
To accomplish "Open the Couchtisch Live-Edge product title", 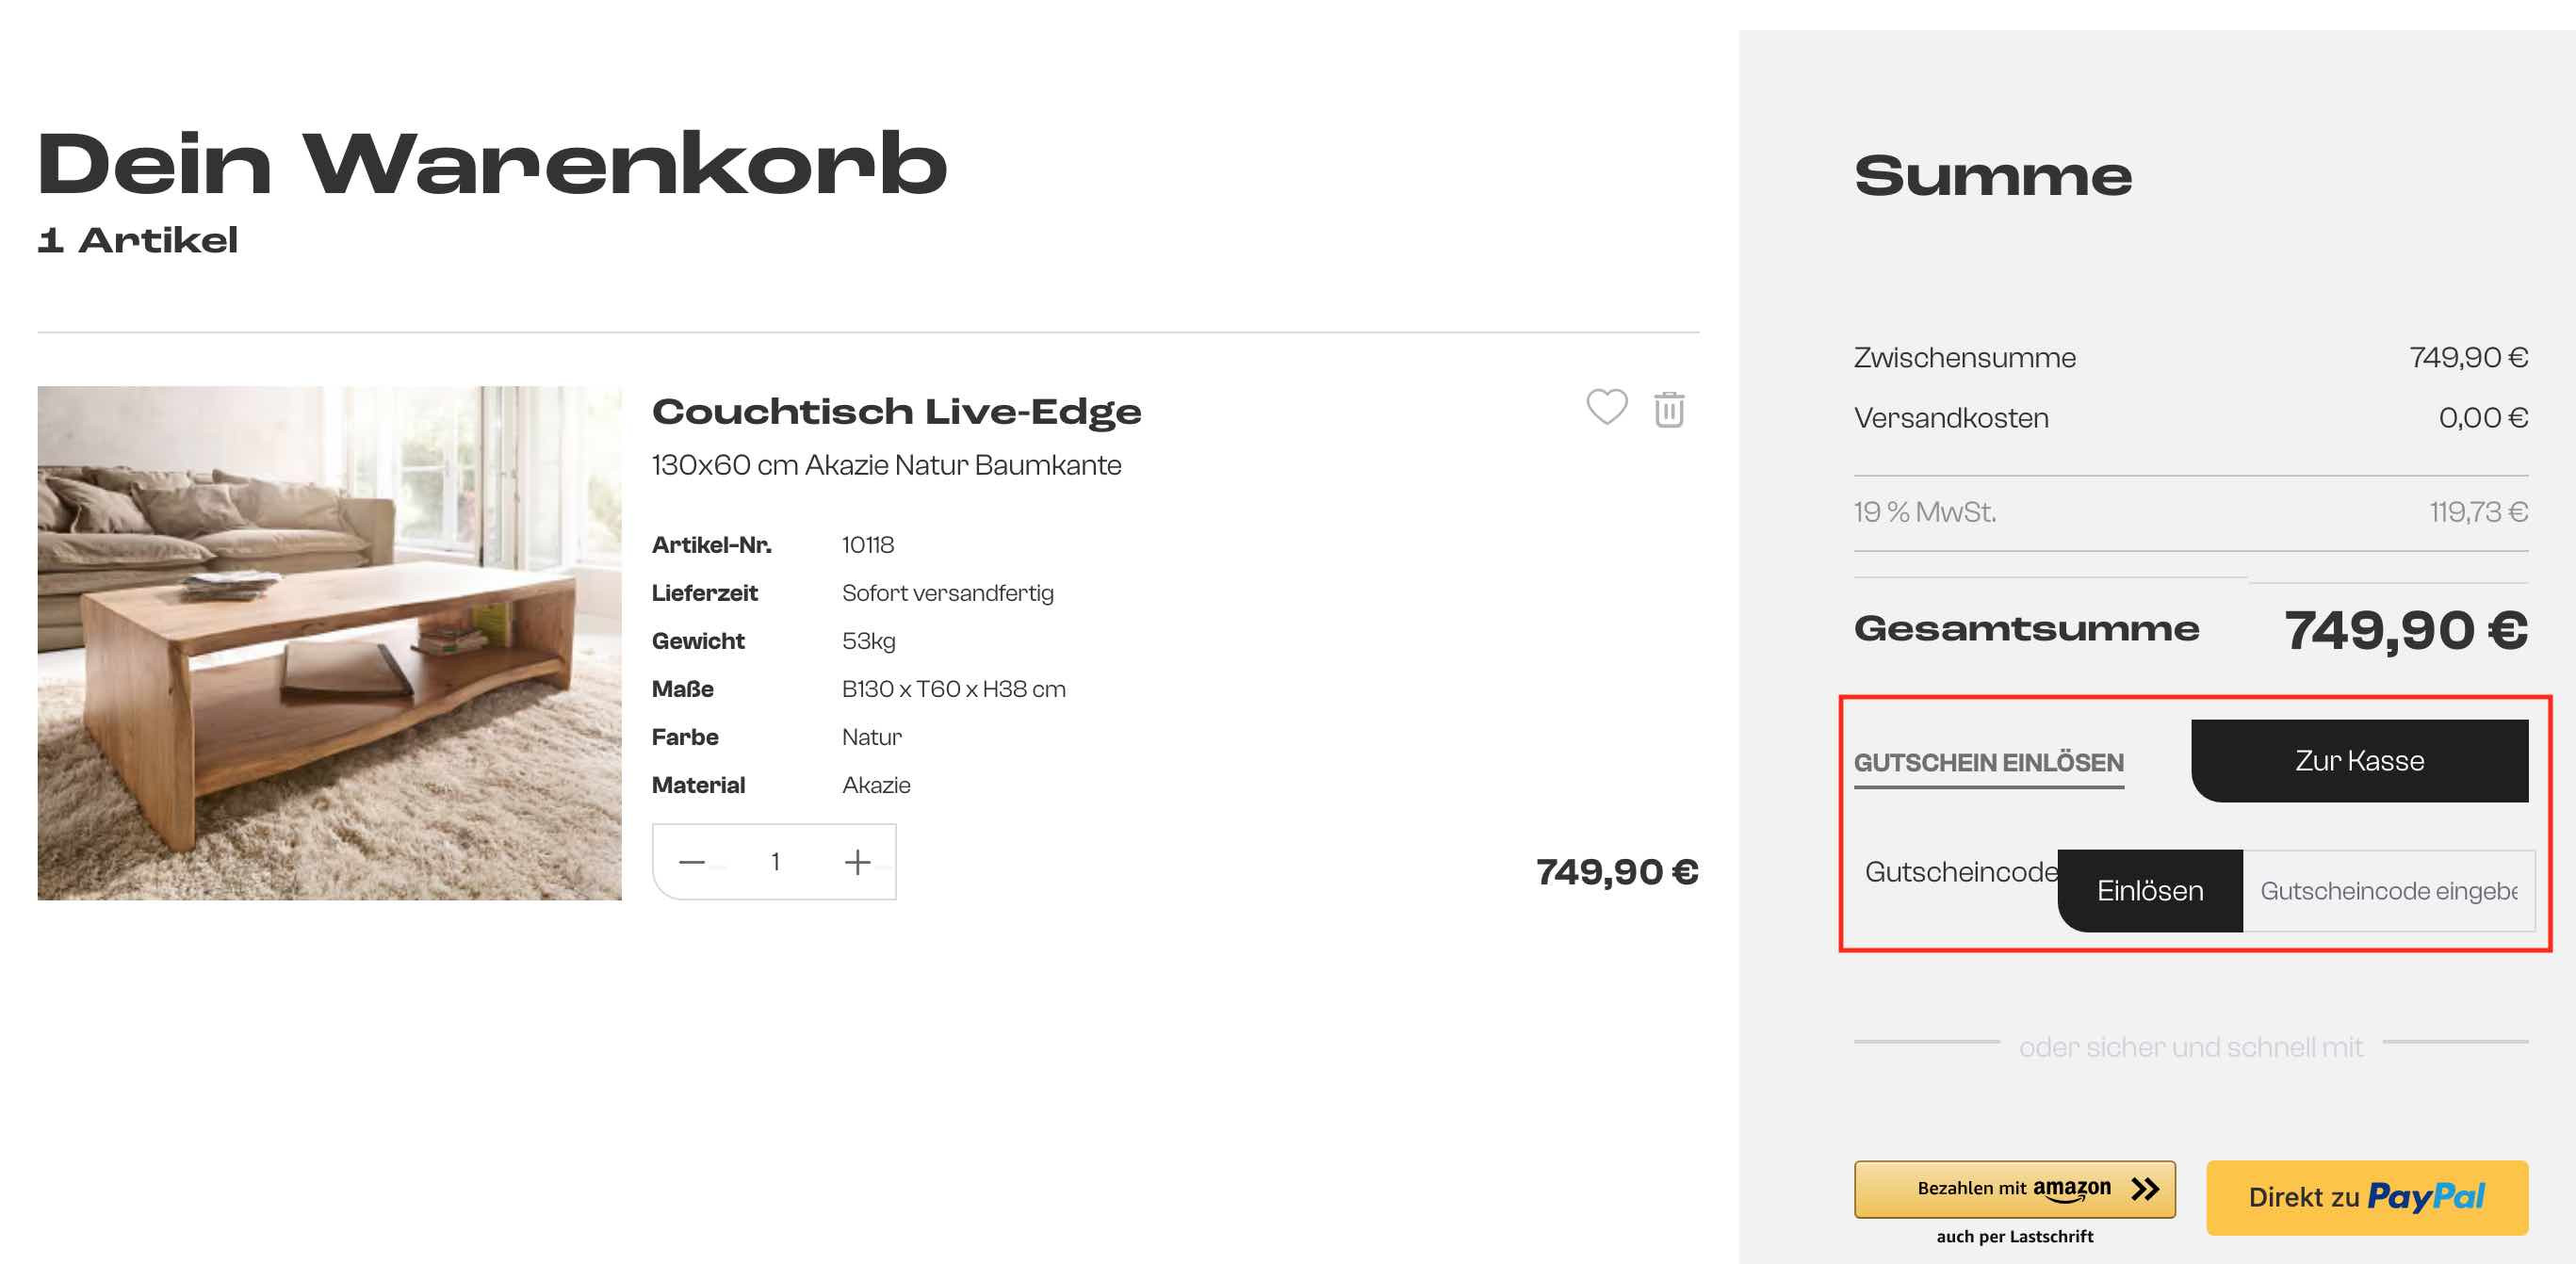I will pos(896,411).
